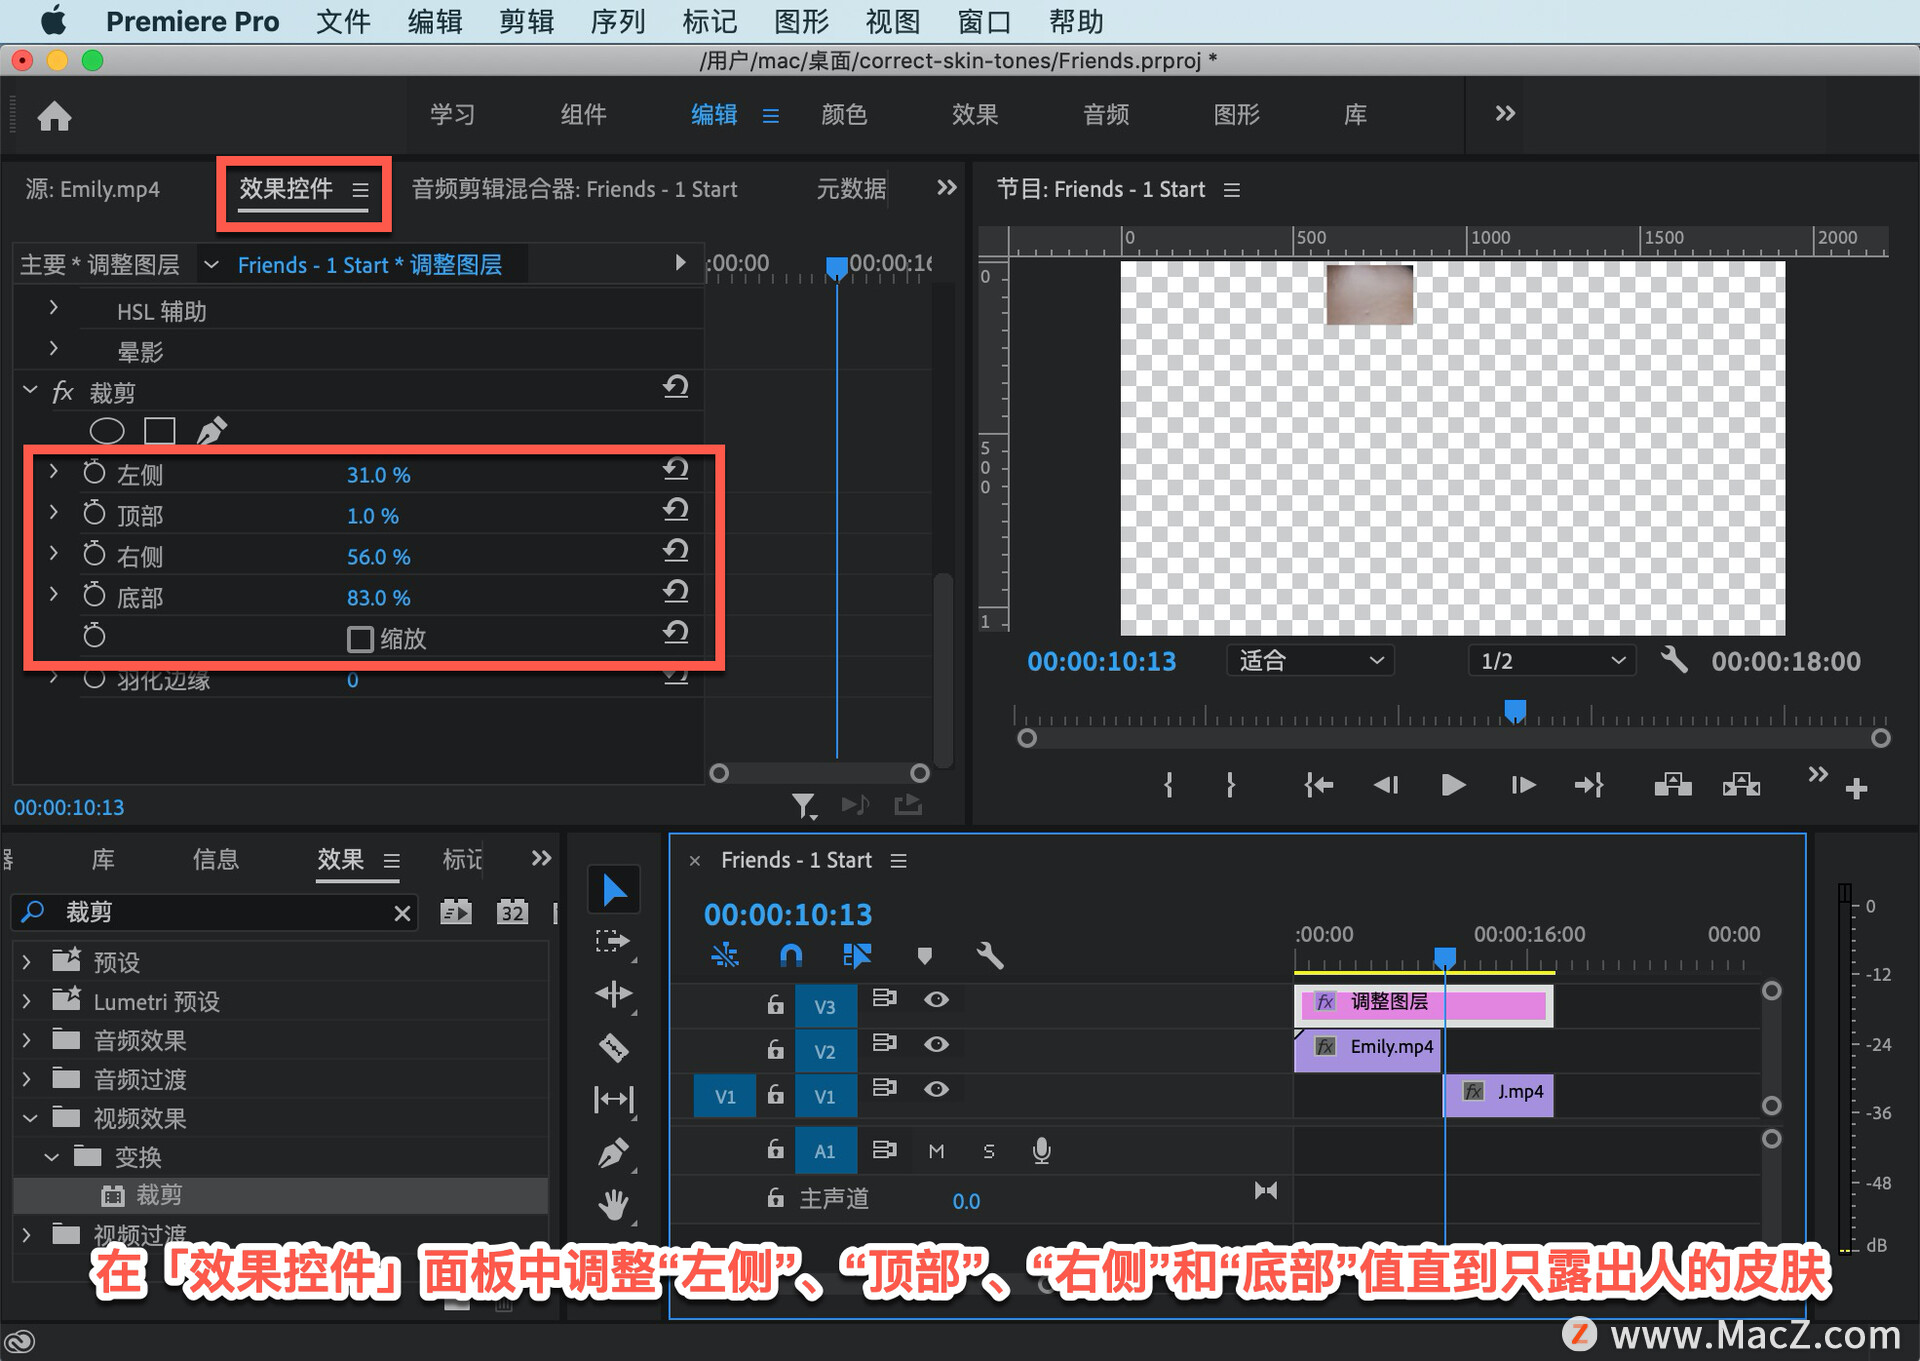Switch to the Color workspace tab
The width and height of the screenshot is (1920, 1361).
pos(843,115)
